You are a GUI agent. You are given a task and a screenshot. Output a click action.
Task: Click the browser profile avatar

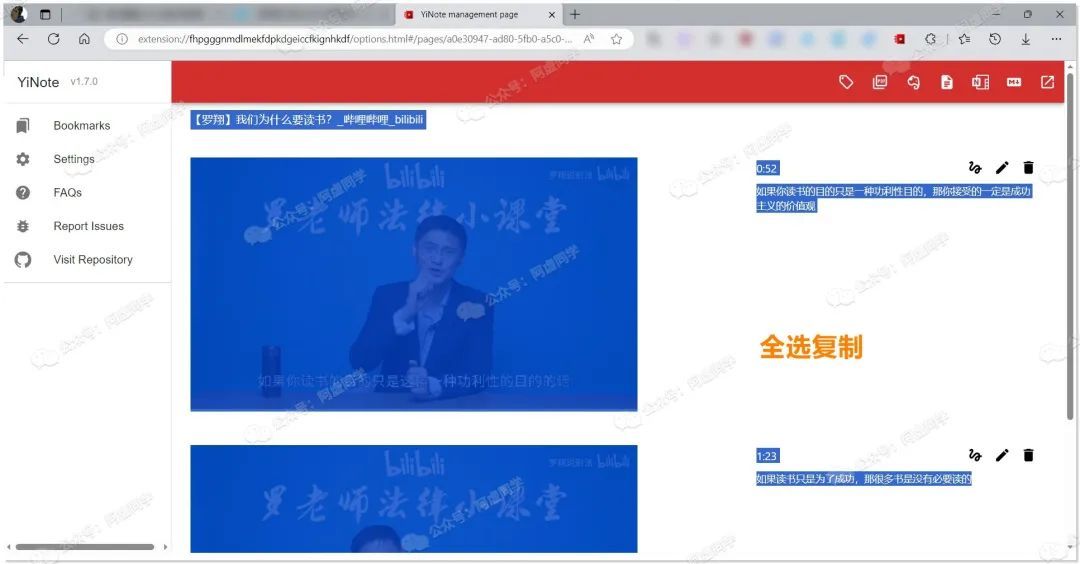[19, 14]
